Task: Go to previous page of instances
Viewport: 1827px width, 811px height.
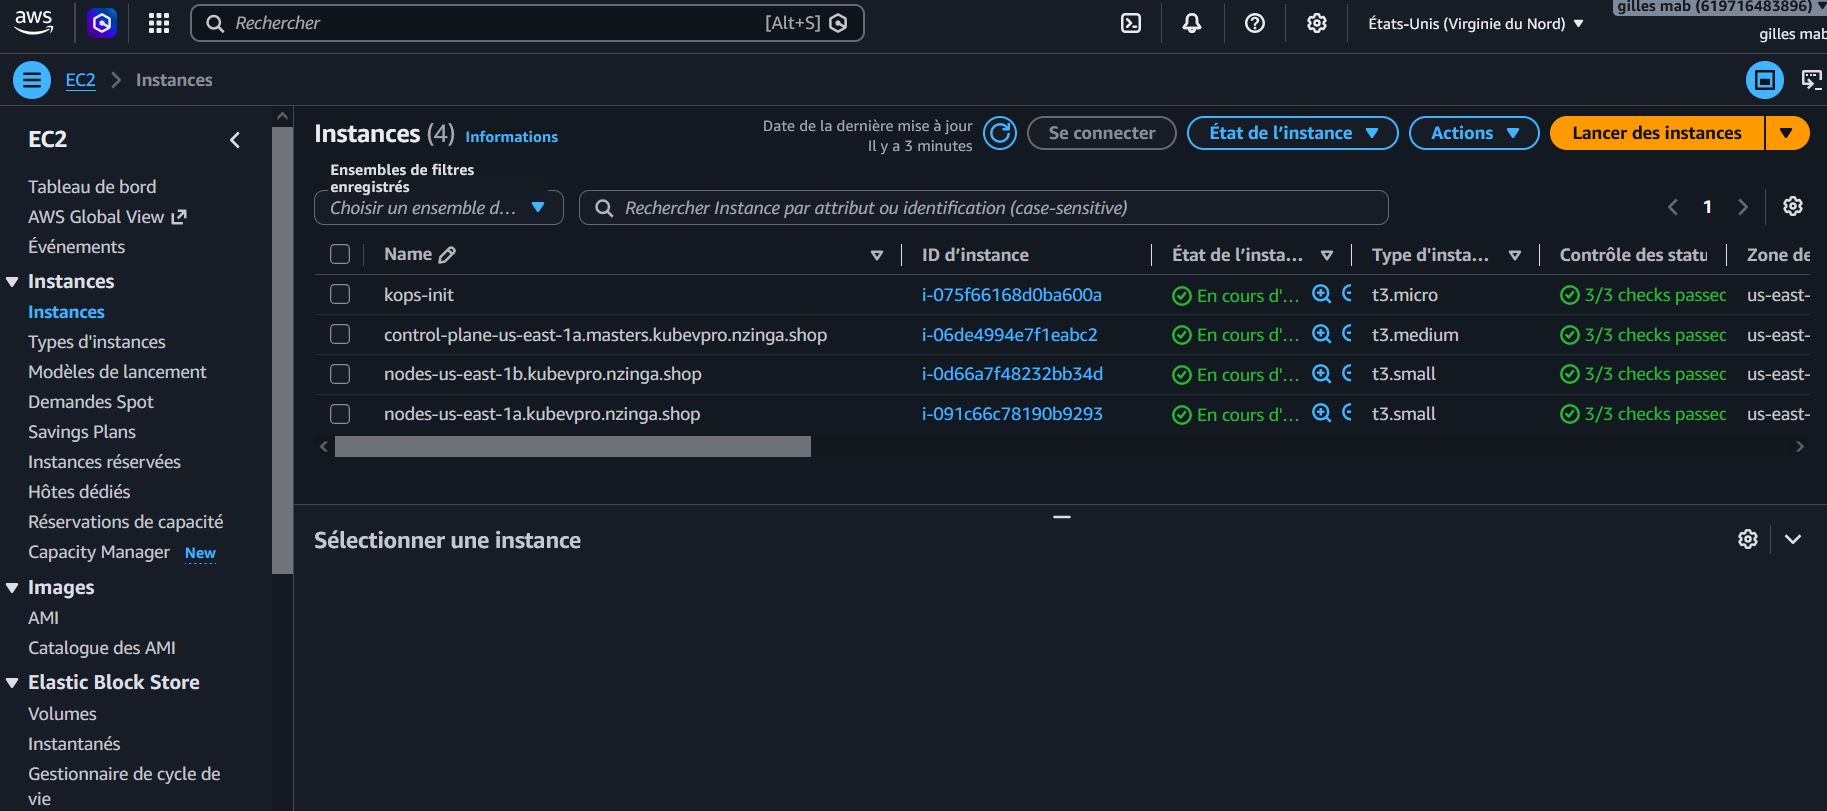Action: coord(1673,207)
